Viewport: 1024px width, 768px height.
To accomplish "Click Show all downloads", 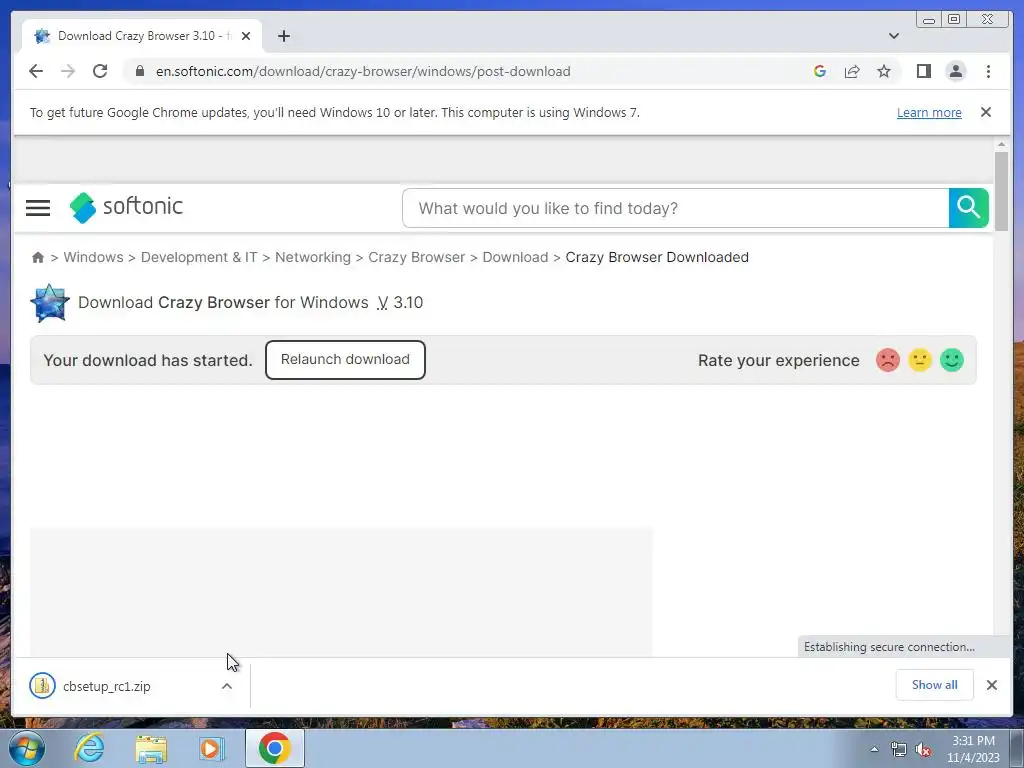I will coord(935,684).
